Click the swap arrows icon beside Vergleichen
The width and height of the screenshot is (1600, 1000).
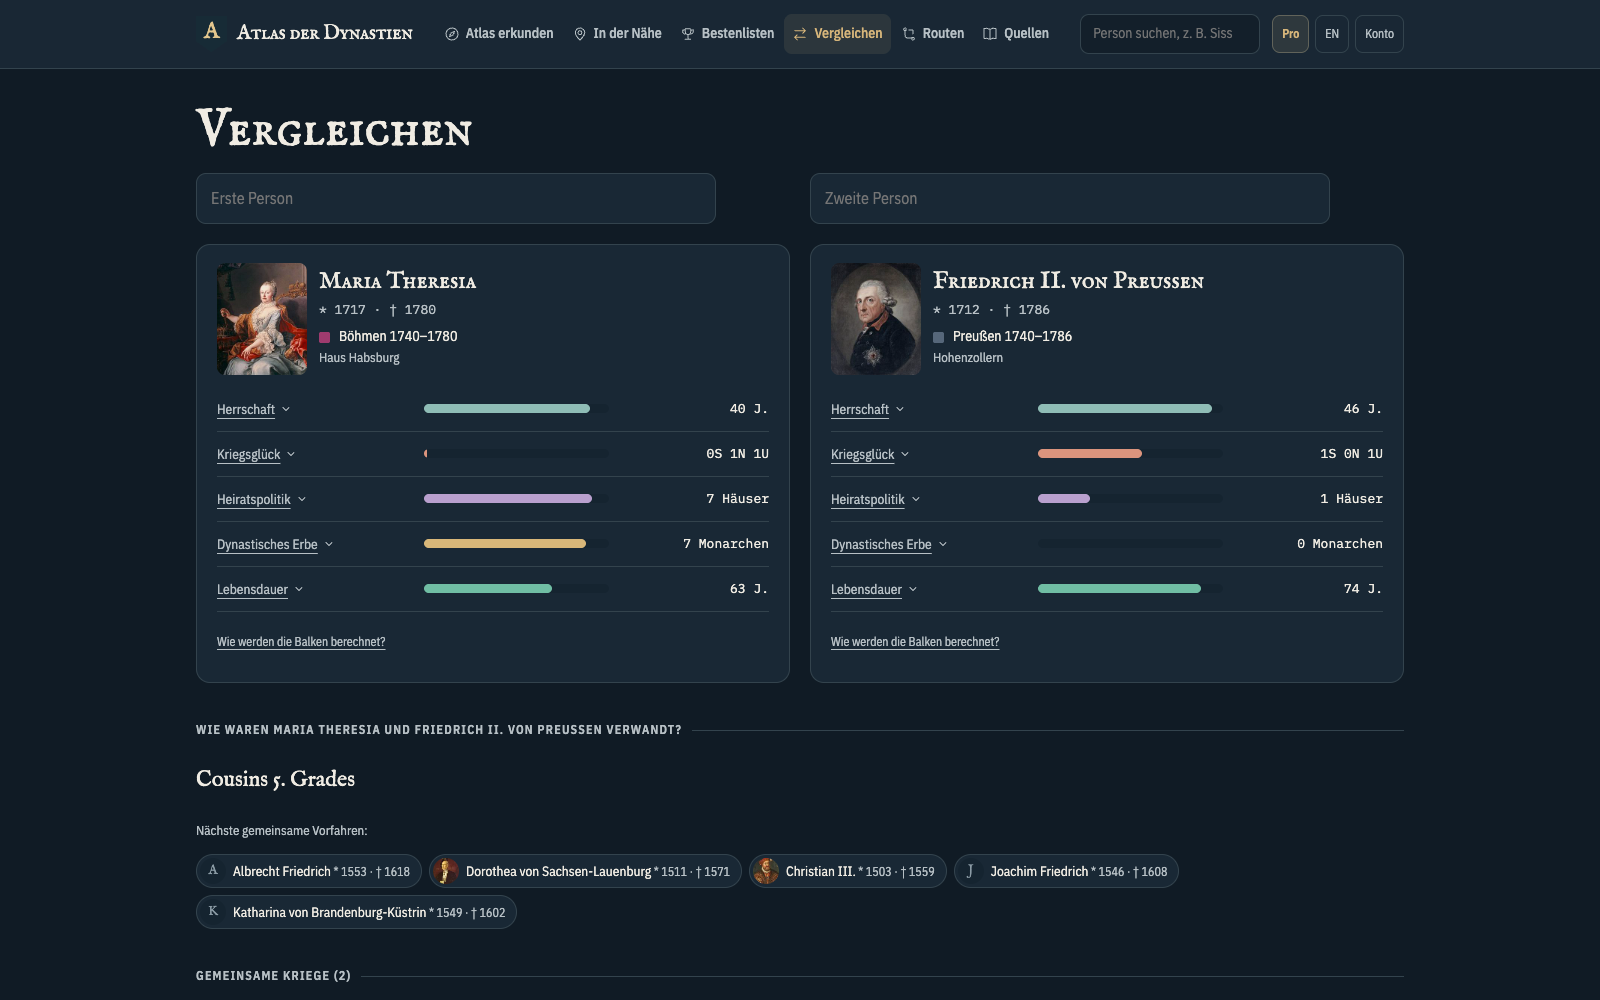point(800,34)
